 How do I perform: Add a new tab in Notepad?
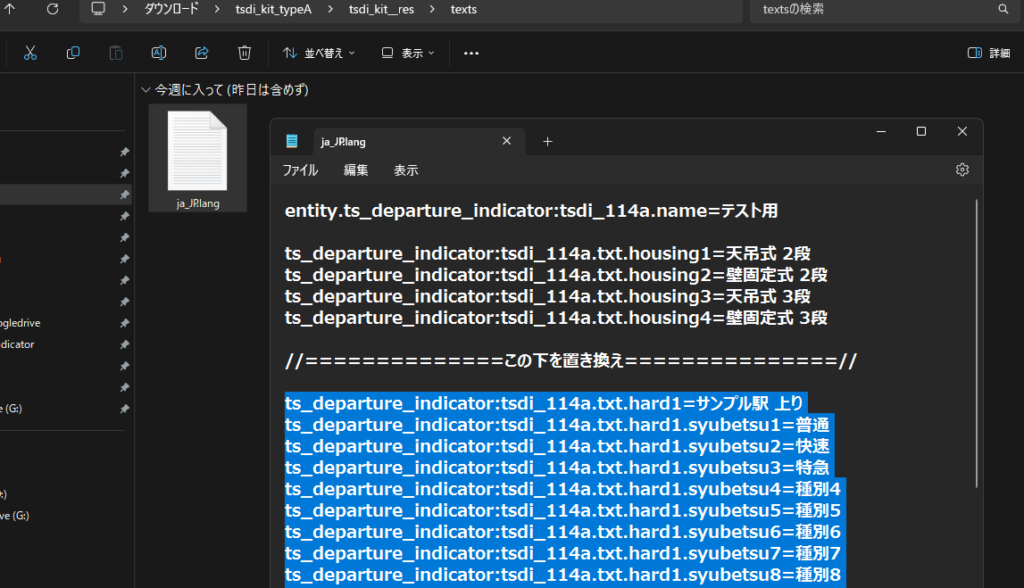(x=547, y=142)
